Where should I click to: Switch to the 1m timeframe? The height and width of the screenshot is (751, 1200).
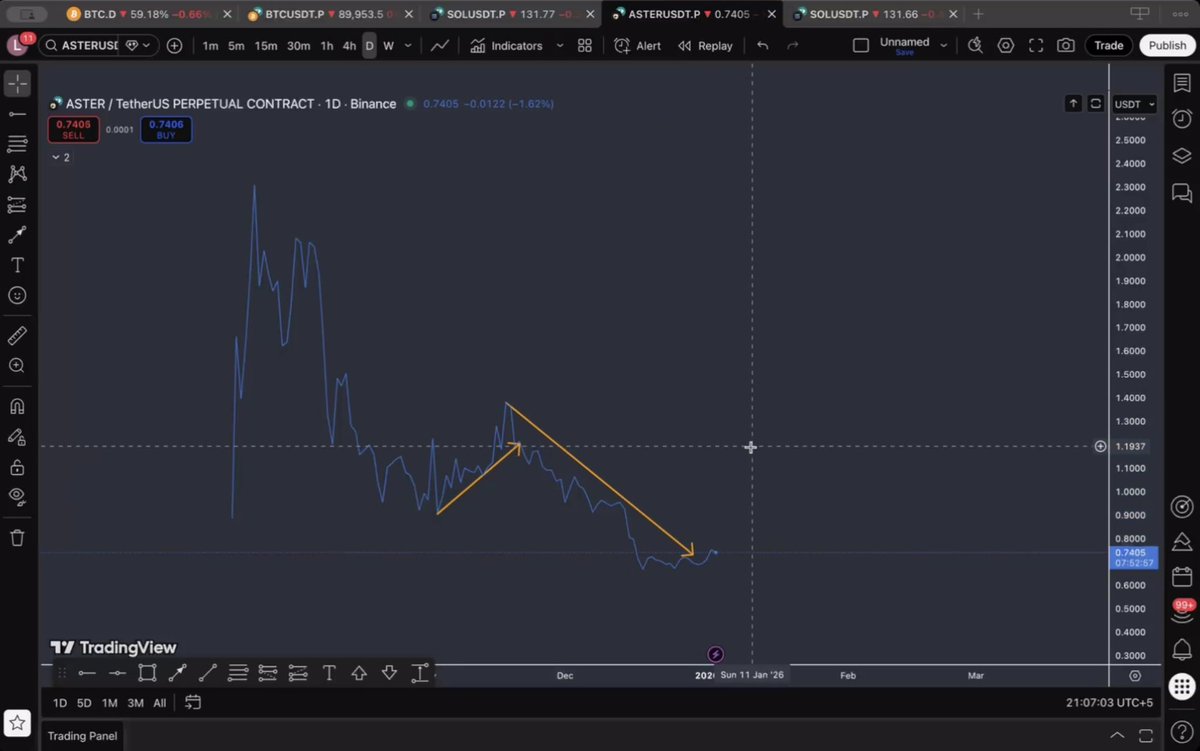tap(210, 46)
